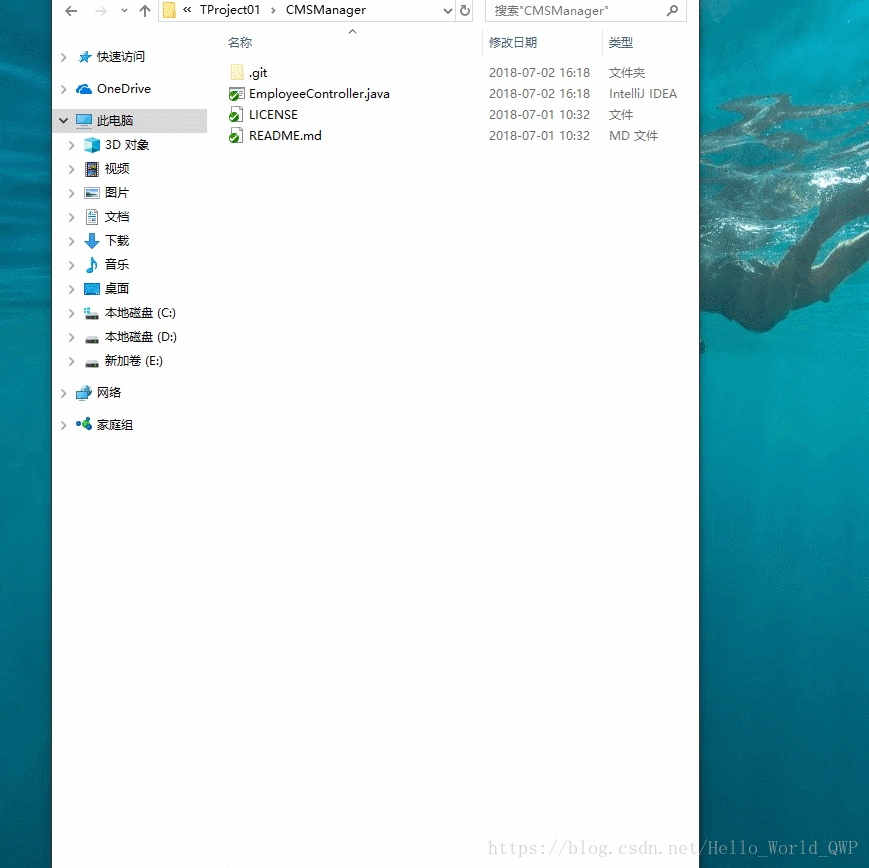Open the 图片 pictures icon
869x868 pixels.
click(91, 193)
